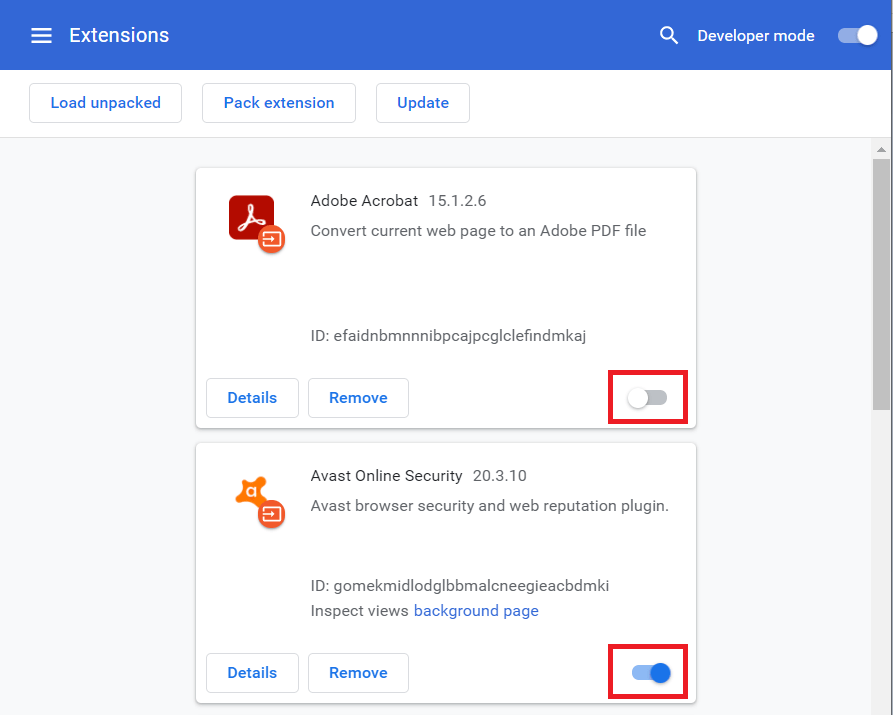Click the 'Convert current web page' description
The width and height of the screenshot is (894, 716).
coord(478,231)
